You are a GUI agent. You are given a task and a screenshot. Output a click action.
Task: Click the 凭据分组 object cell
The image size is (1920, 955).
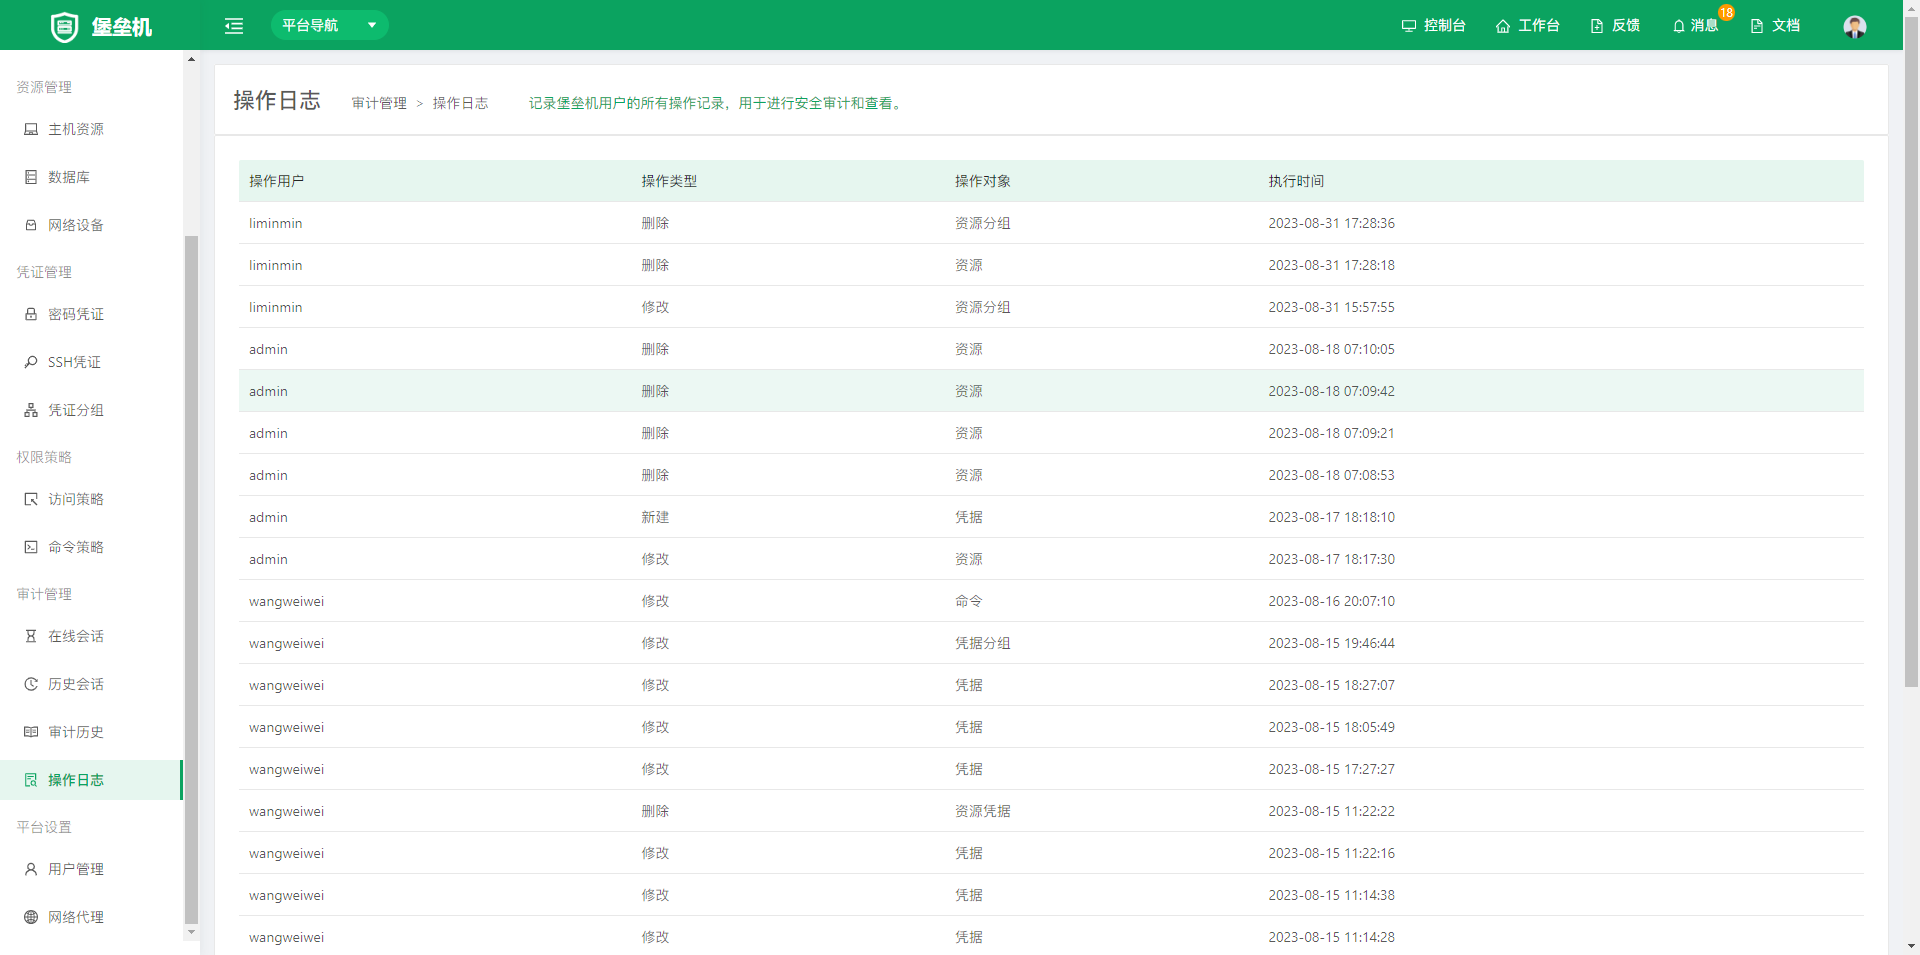click(x=982, y=643)
